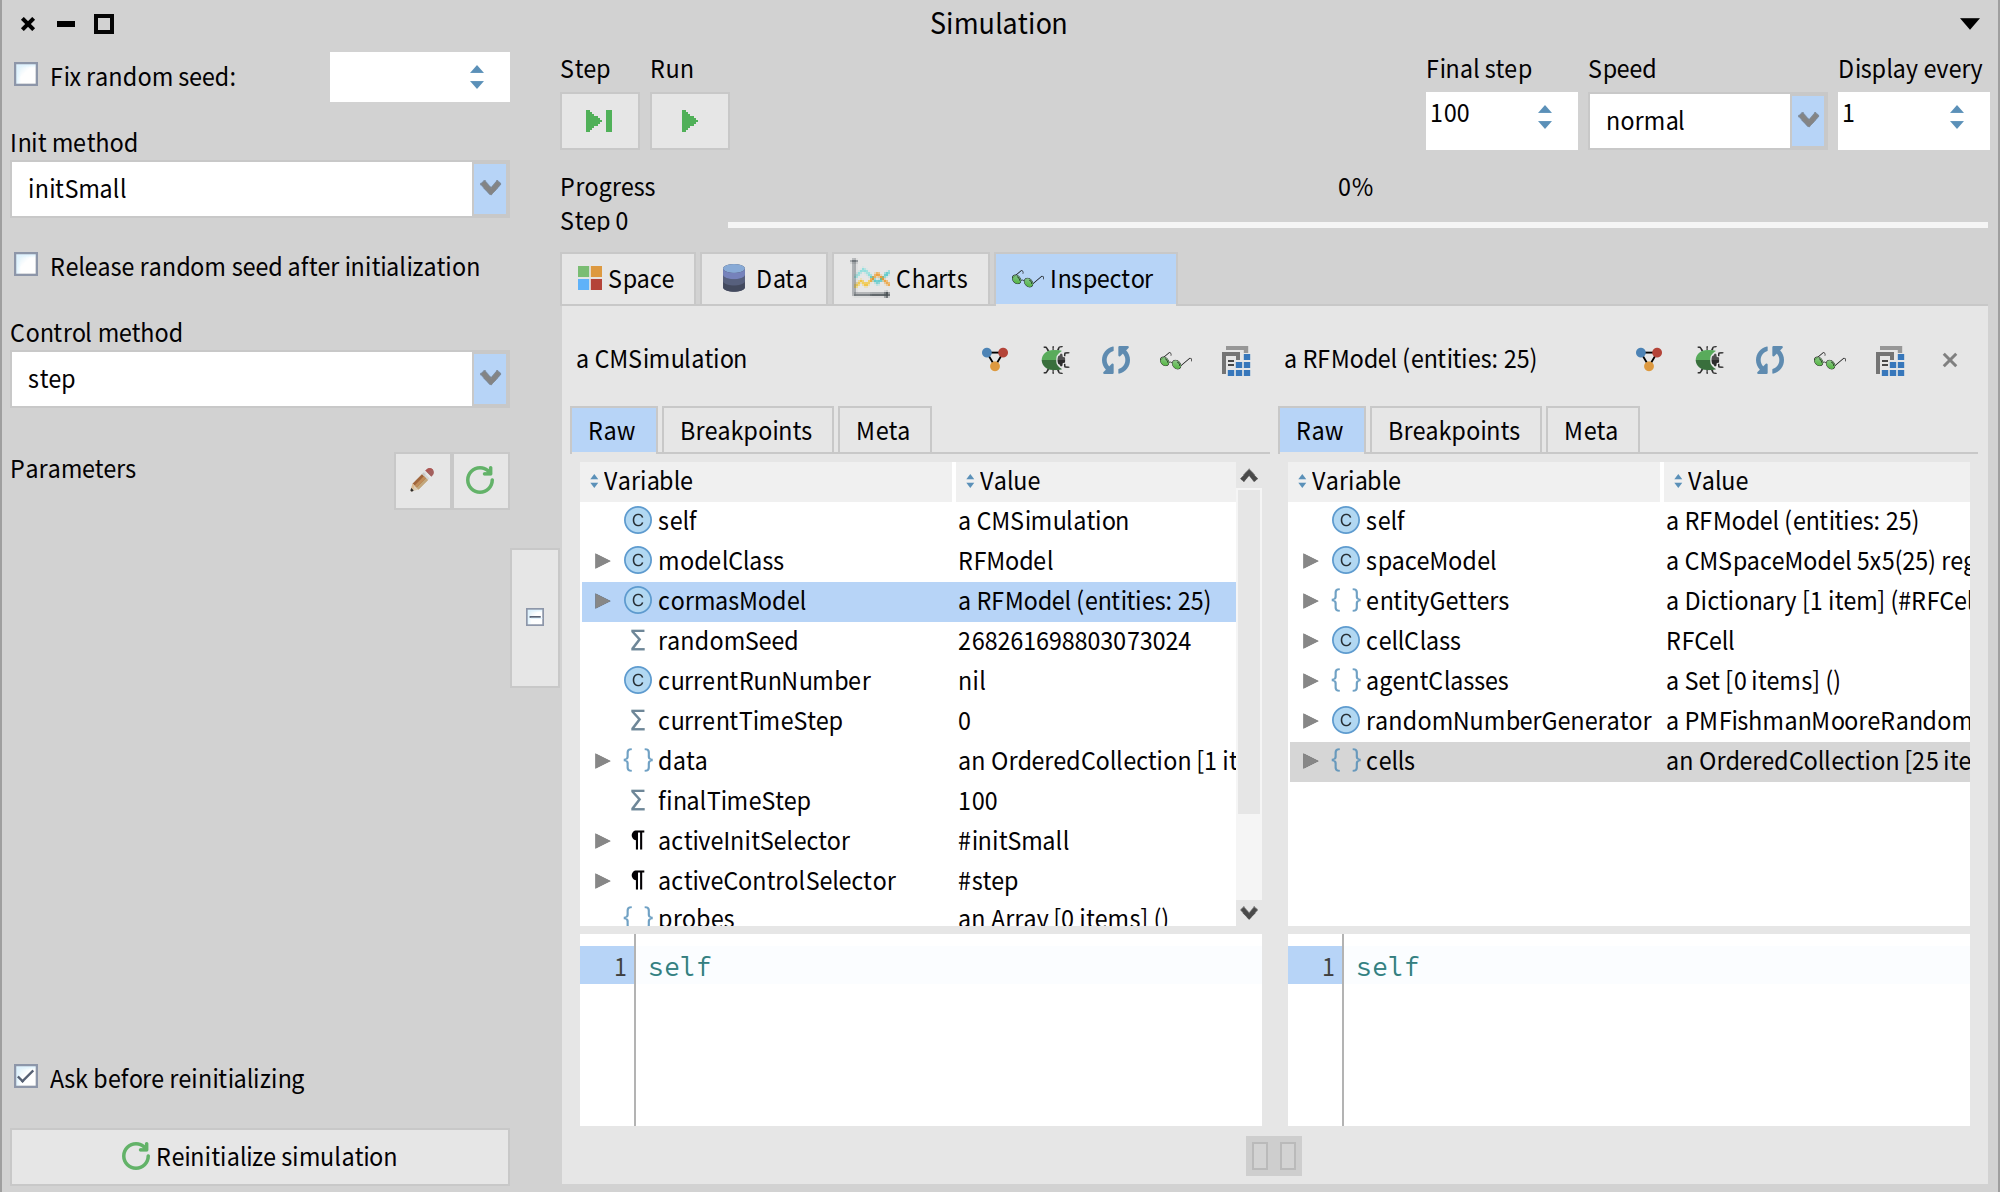Expand the cells tree row
2000x1192 pixels.
click(x=1310, y=761)
